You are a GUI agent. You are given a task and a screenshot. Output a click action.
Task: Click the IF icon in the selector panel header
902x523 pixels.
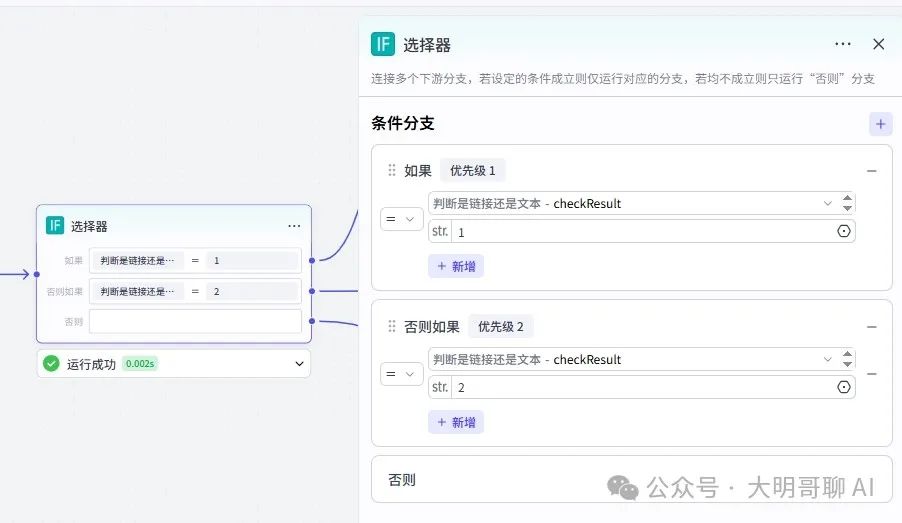tap(383, 44)
